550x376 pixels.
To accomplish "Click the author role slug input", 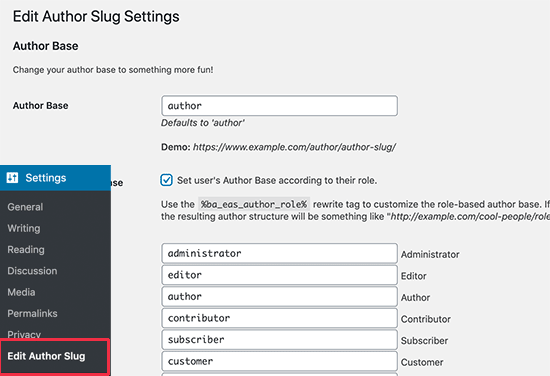I will 280,297.
